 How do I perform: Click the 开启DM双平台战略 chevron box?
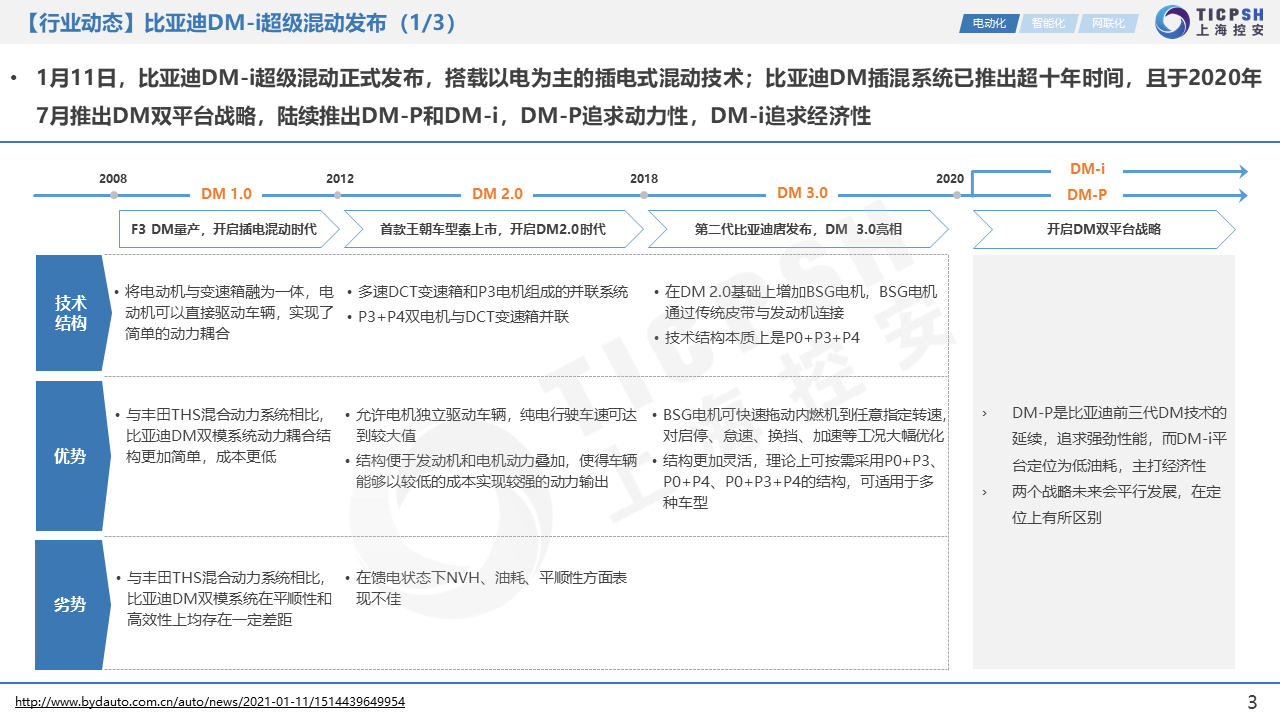click(1103, 229)
